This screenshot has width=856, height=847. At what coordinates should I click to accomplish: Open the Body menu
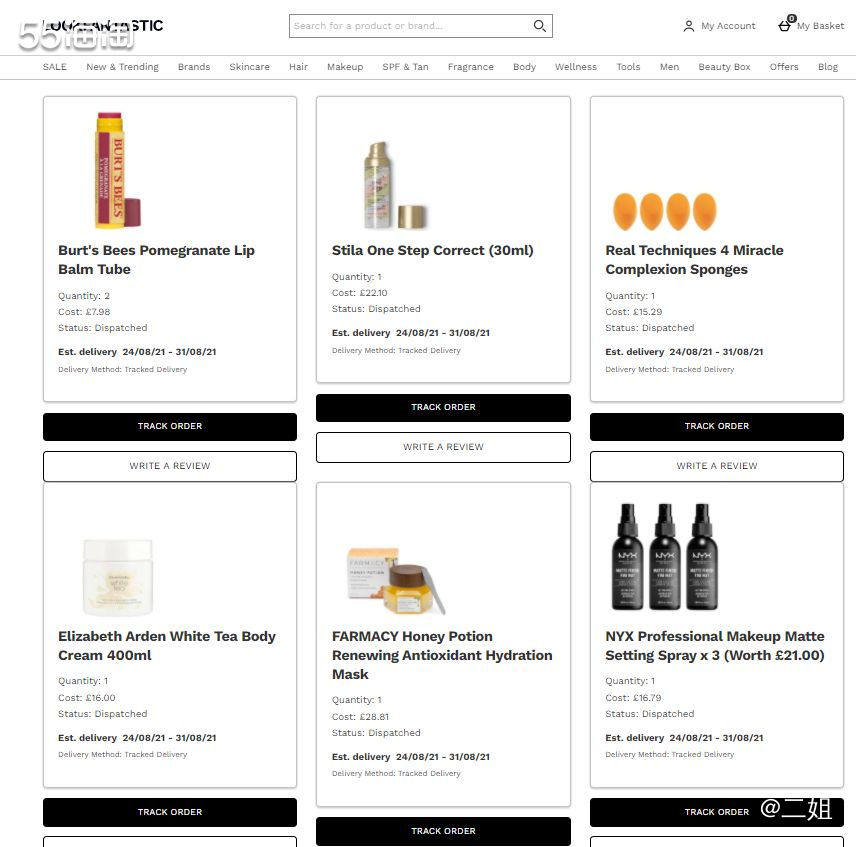click(524, 67)
